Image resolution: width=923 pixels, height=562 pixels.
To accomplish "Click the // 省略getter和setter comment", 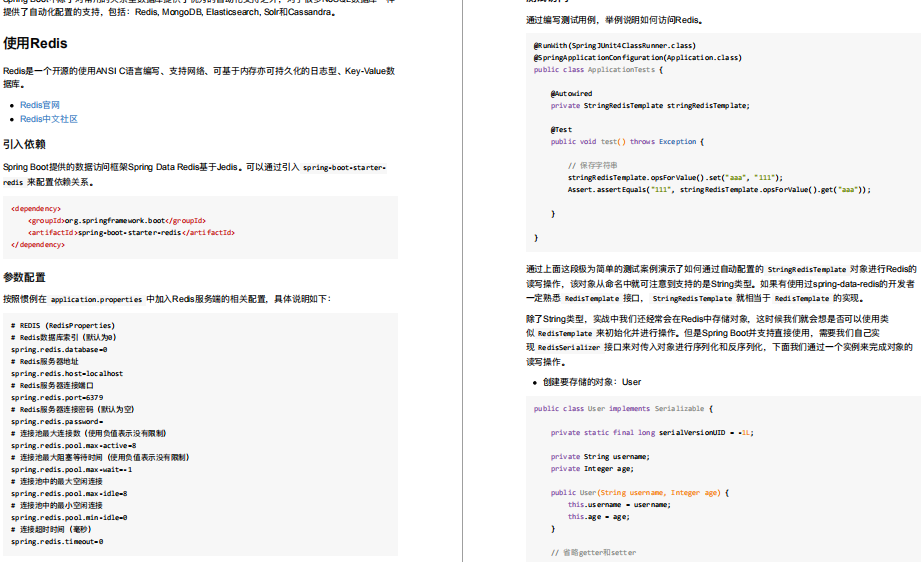I will [593, 553].
